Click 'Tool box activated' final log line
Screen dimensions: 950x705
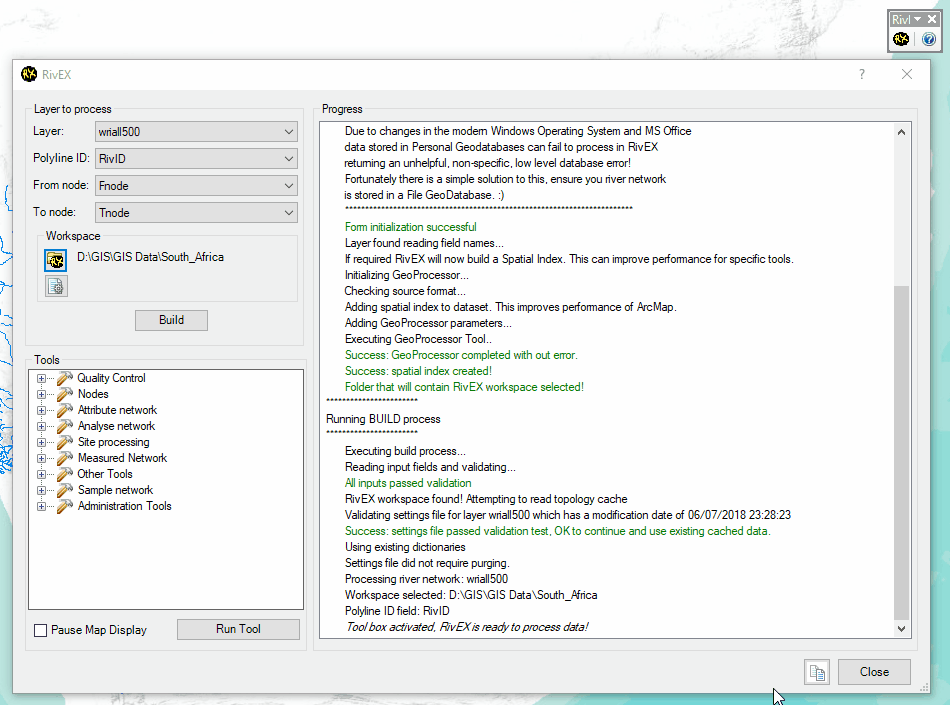click(467, 627)
